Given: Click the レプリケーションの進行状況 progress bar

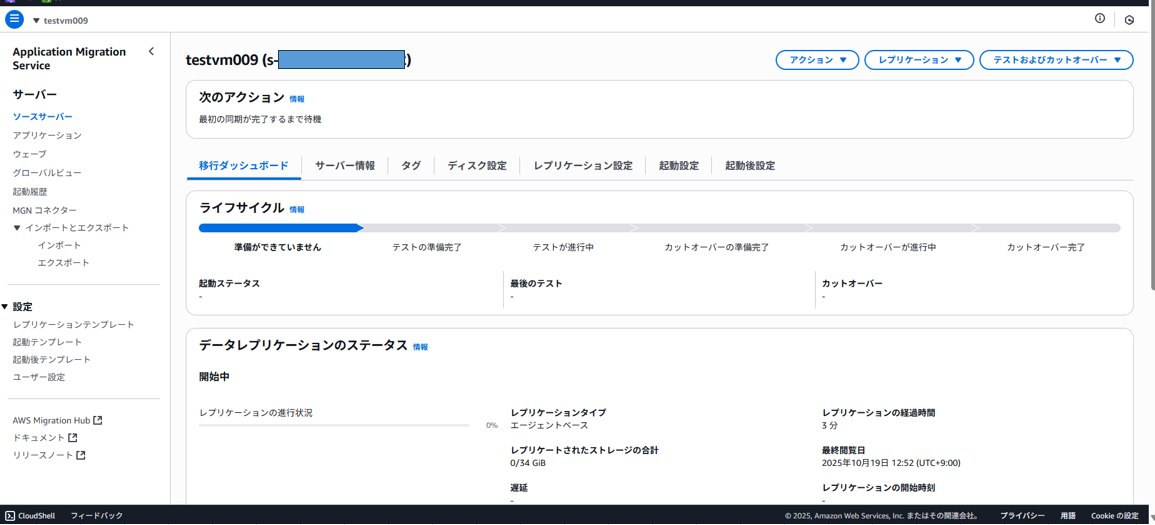Looking at the screenshot, I should 334,426.
